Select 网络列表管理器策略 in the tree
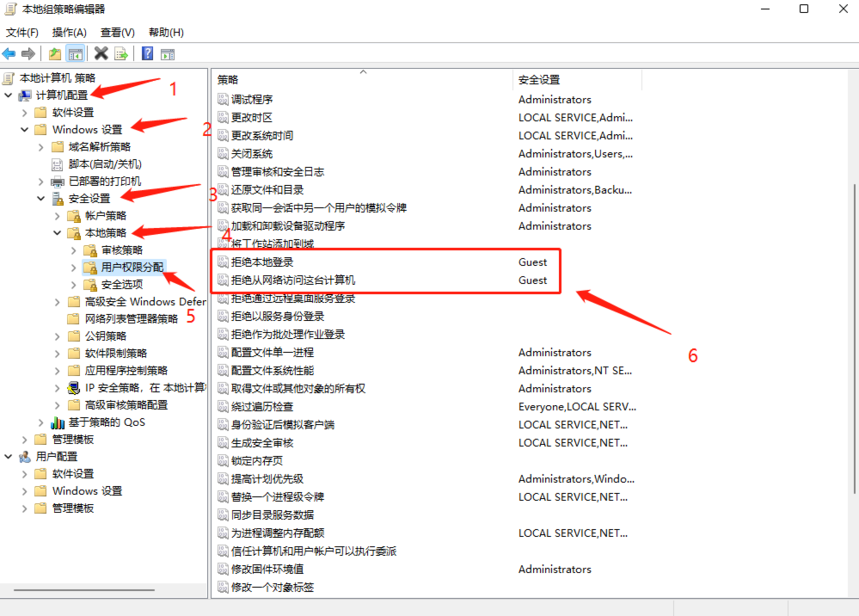 (x=131, y=319)
